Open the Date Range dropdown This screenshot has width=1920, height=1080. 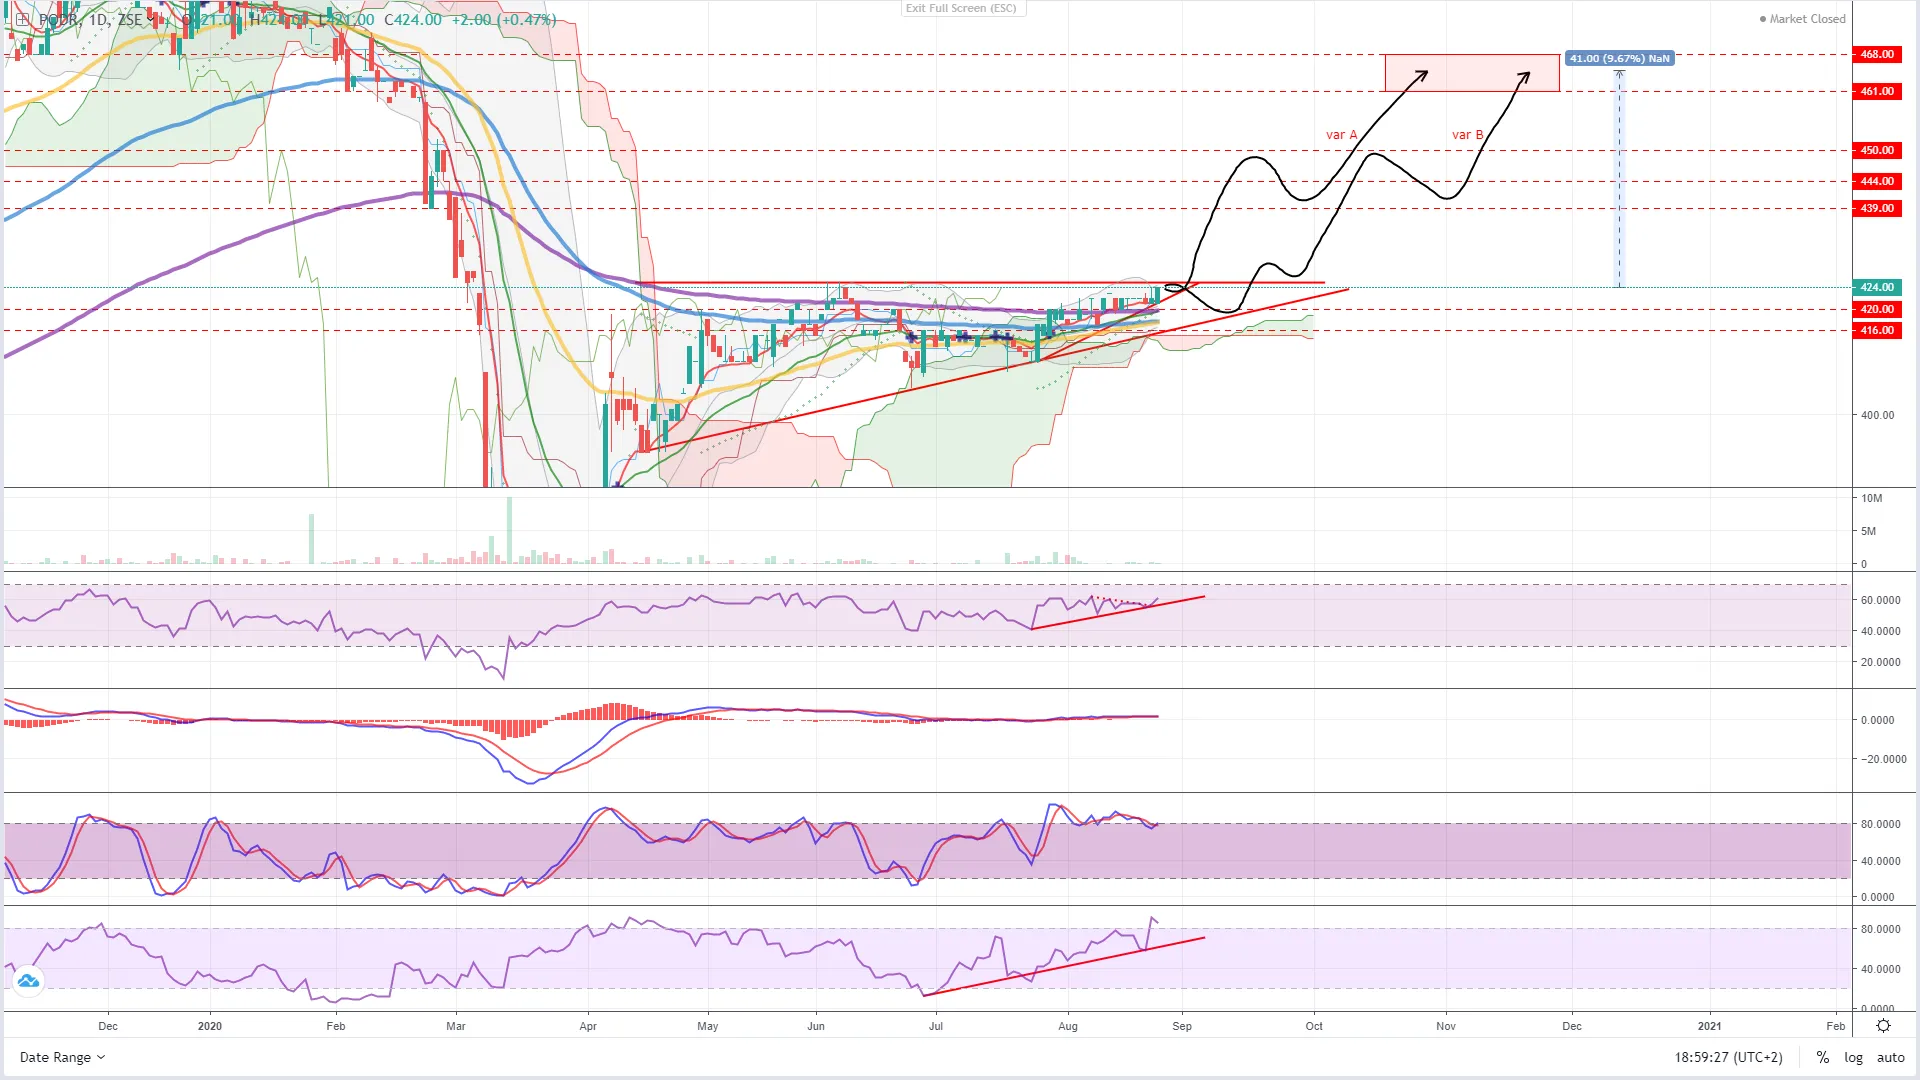pos(62,1057)
